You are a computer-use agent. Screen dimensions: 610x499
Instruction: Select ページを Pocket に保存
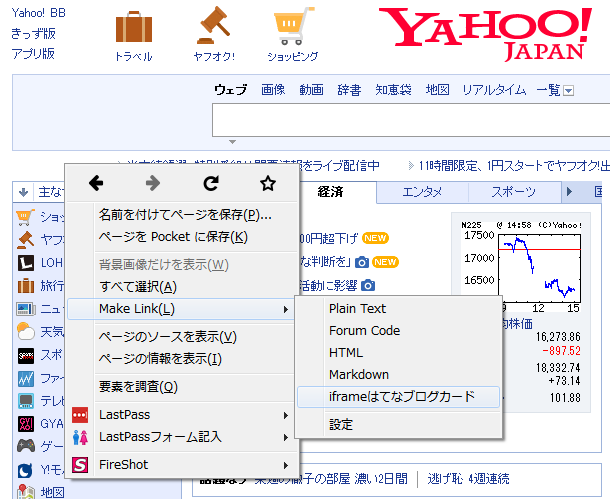click(x=183, y=237)
